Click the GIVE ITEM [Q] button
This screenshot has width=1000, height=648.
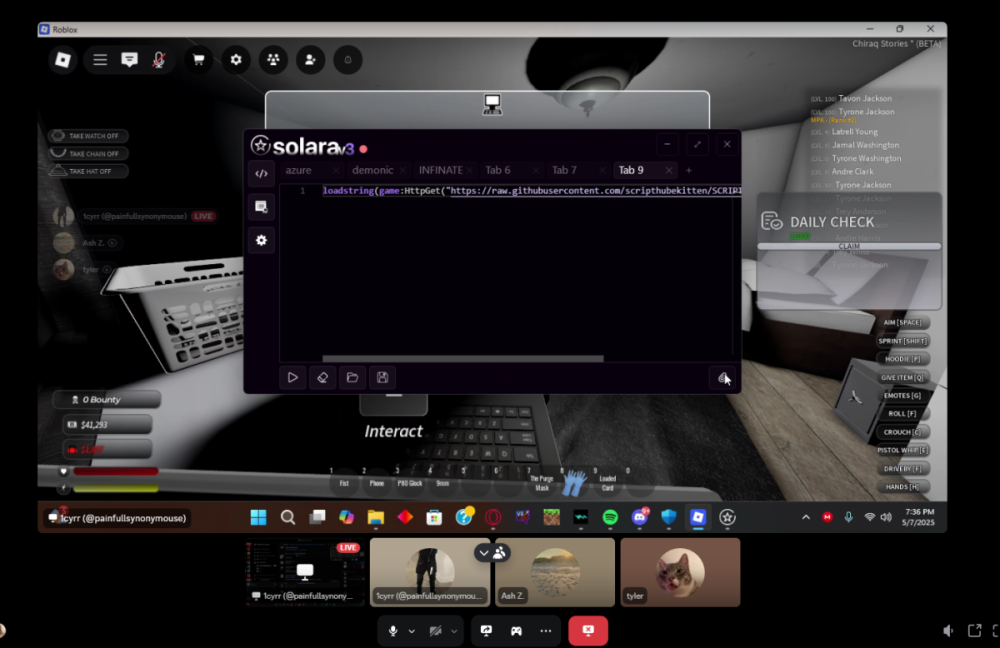pyautogui.click(x=902, y=378)
